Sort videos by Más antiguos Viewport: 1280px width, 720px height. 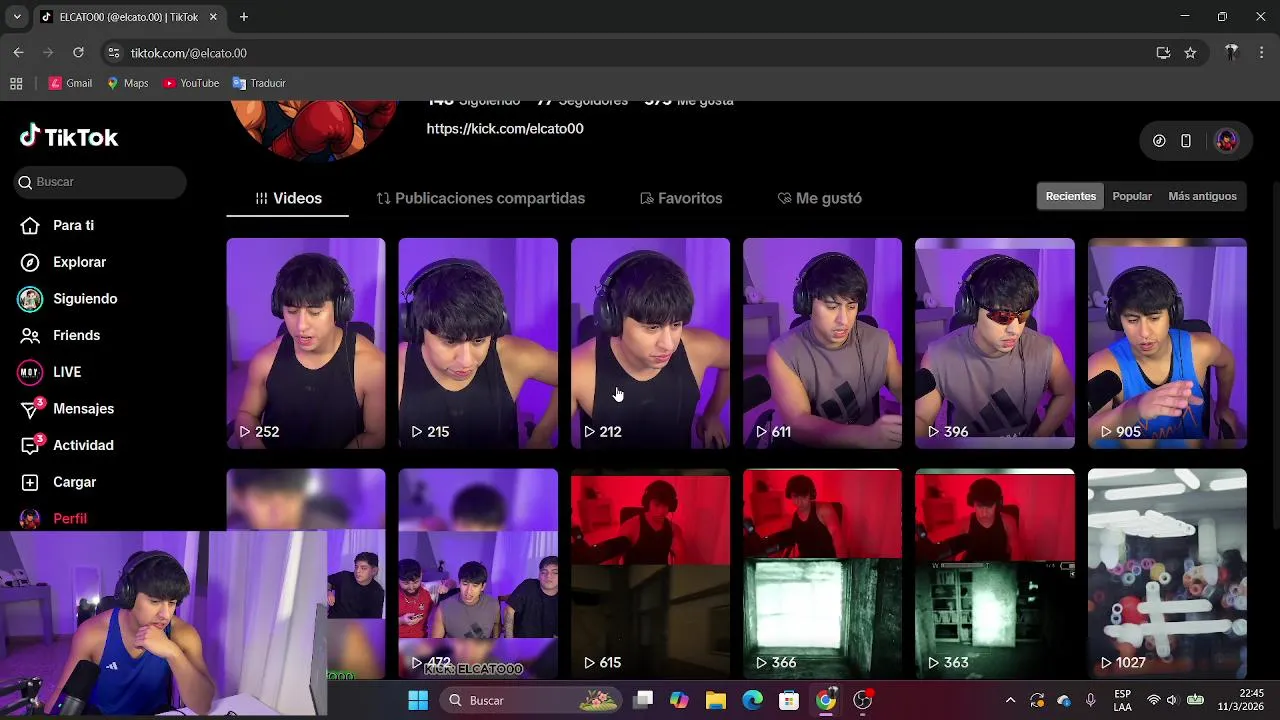tap(1202, 196)
